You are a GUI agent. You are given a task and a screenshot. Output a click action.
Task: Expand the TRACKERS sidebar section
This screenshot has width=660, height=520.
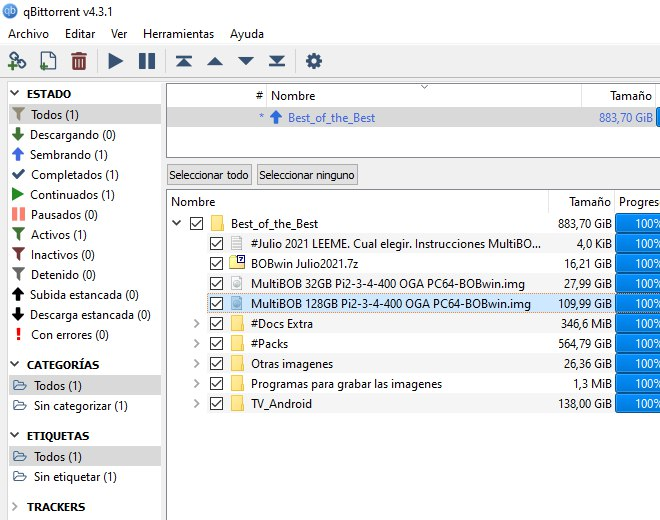(x=15, y=507)
